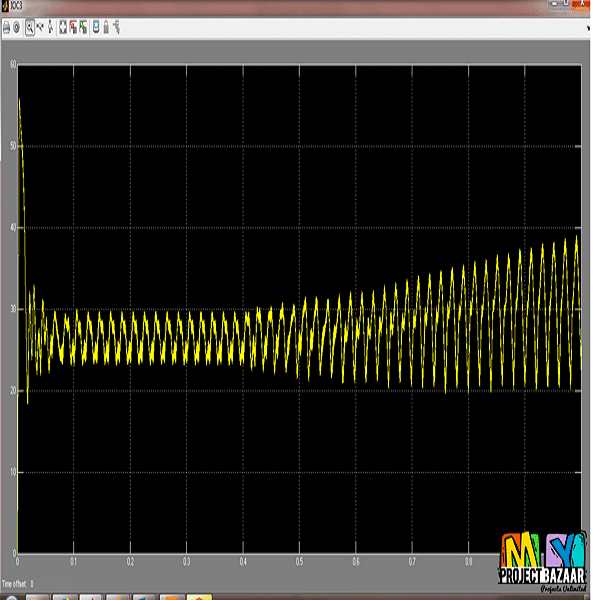
Task: Open the scope Parameters settings
Action: (16, 28)
